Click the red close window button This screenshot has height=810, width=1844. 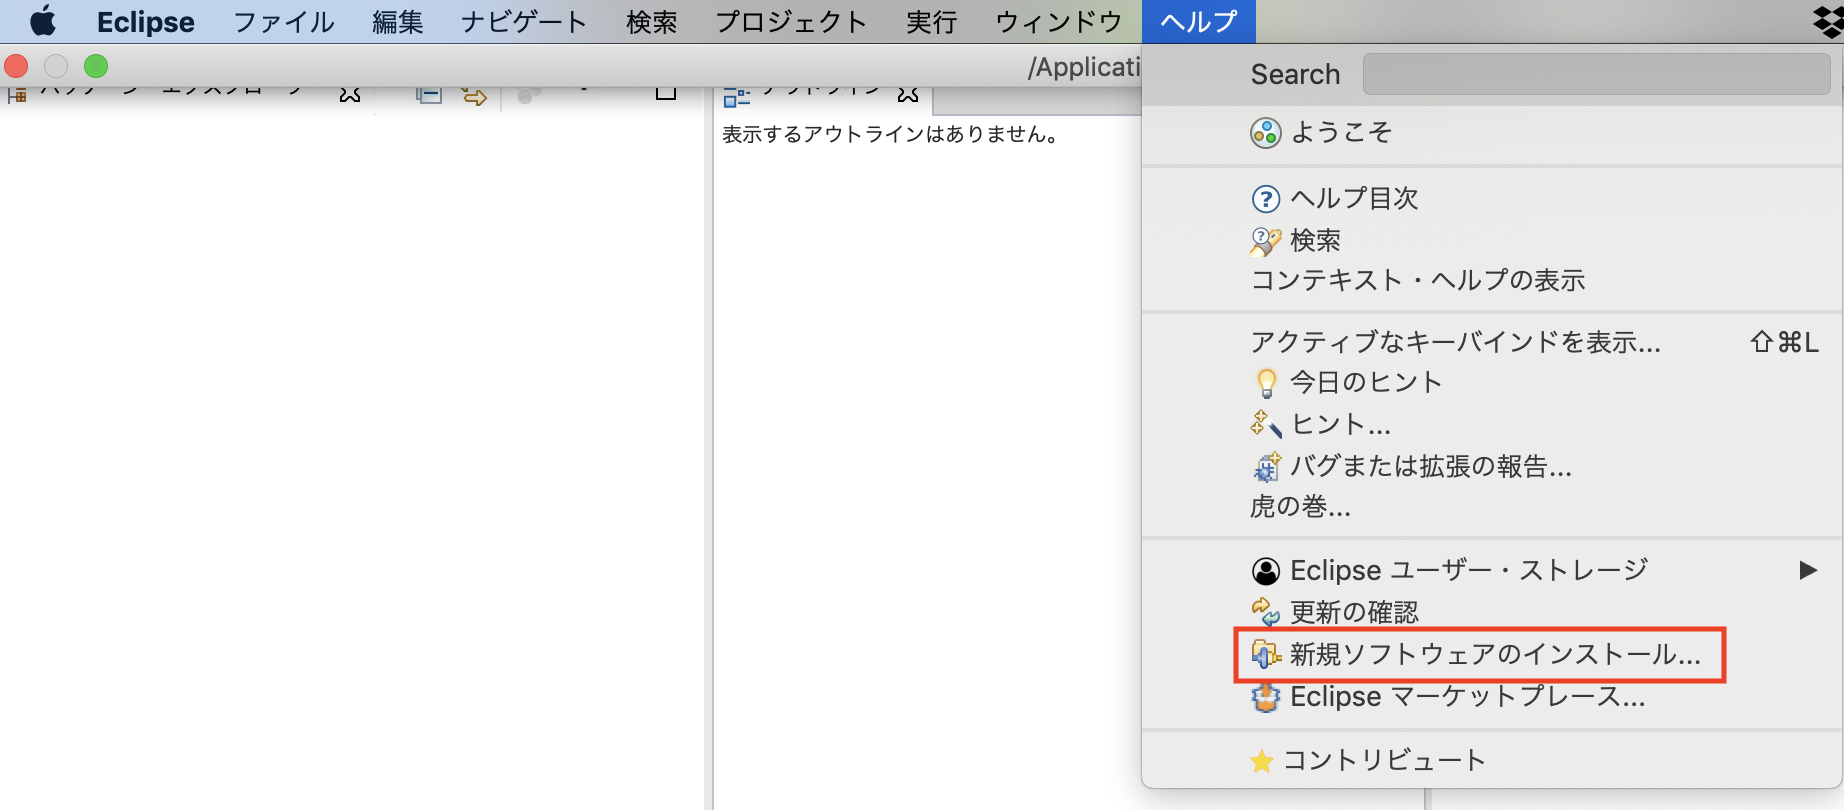16,66
